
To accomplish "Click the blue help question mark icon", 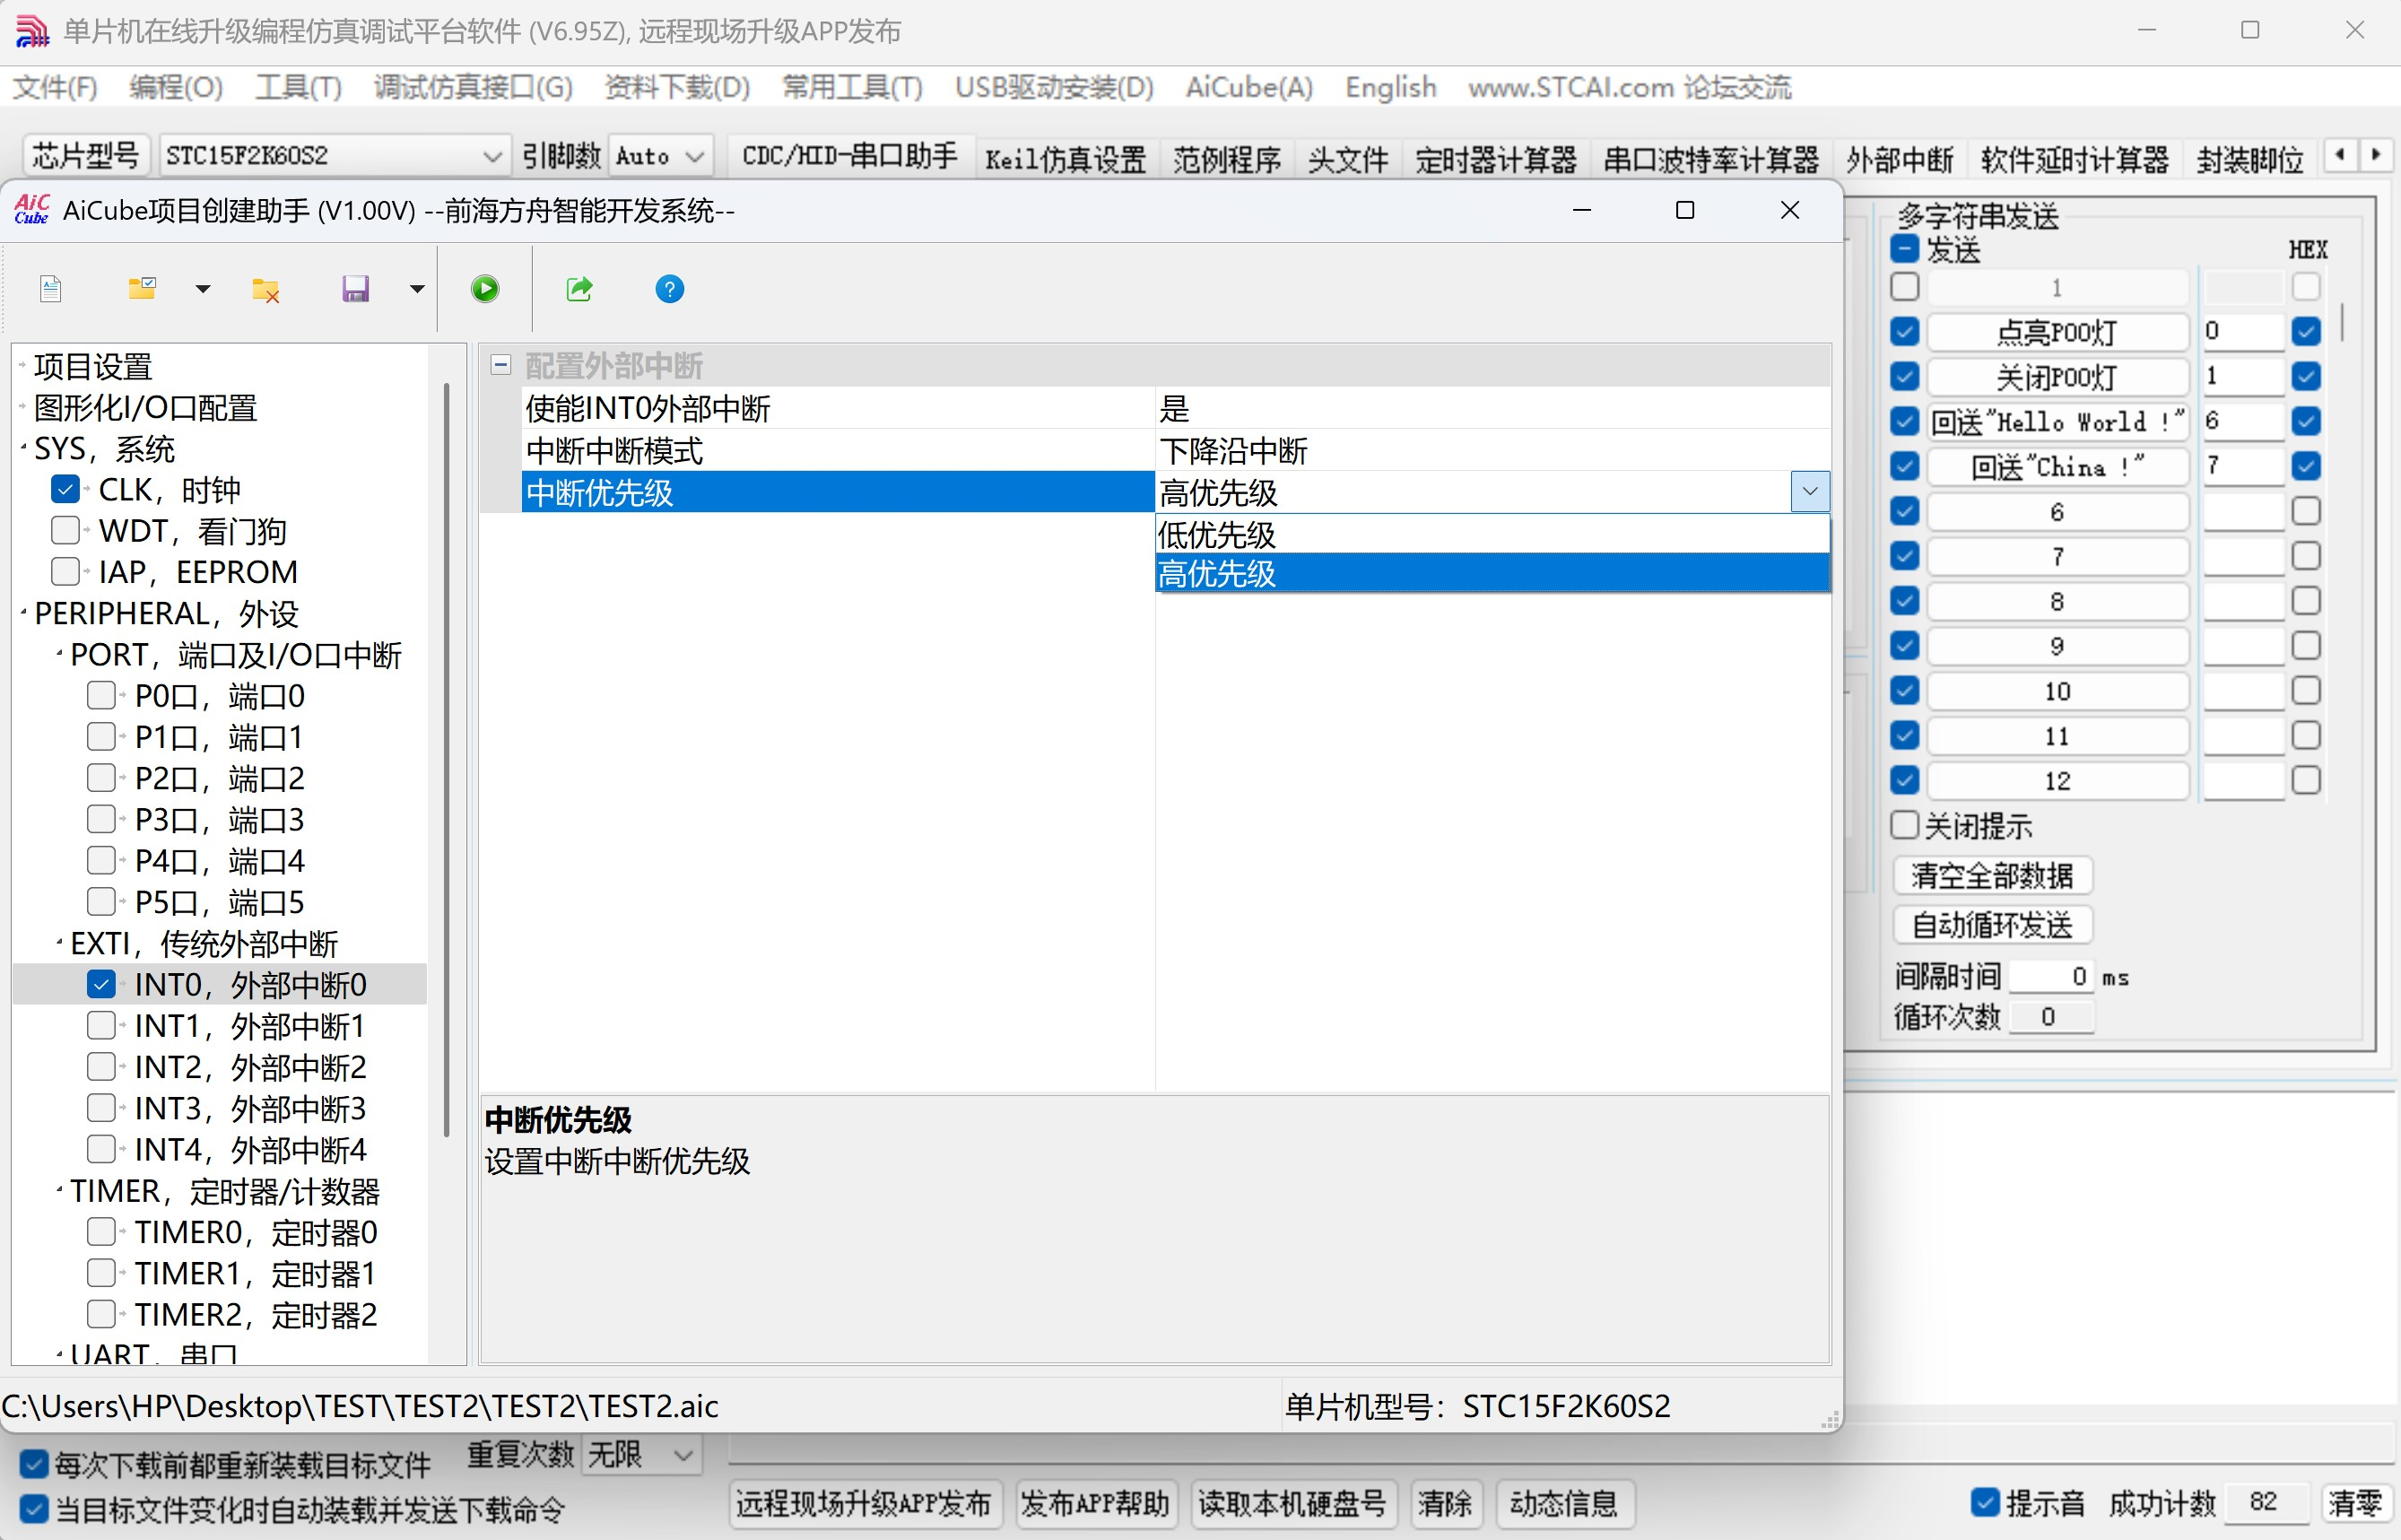I will 669,290.
